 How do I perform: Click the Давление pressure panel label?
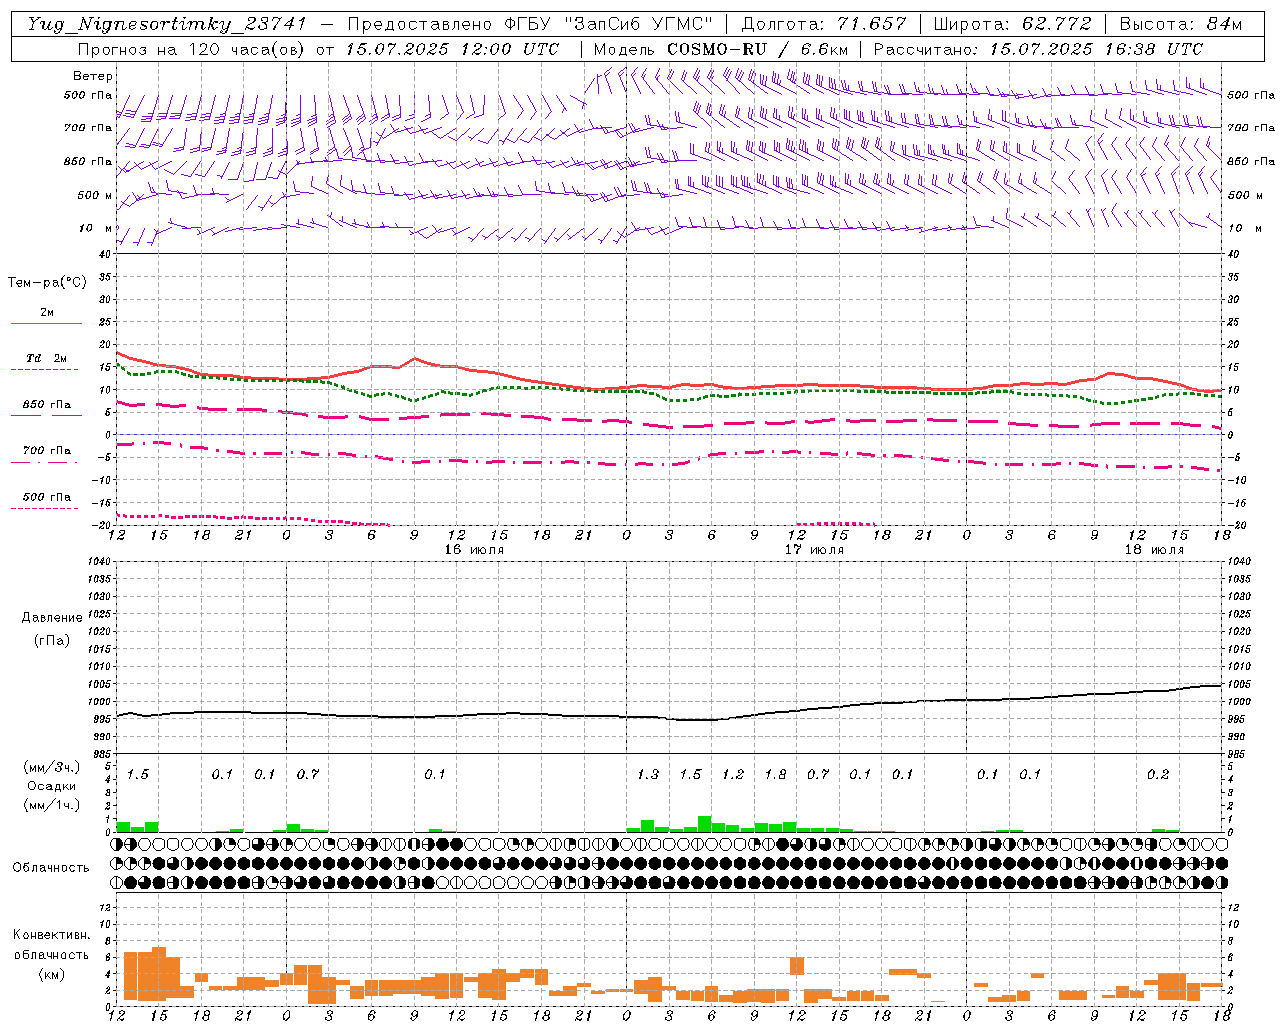tap(52, 618)
